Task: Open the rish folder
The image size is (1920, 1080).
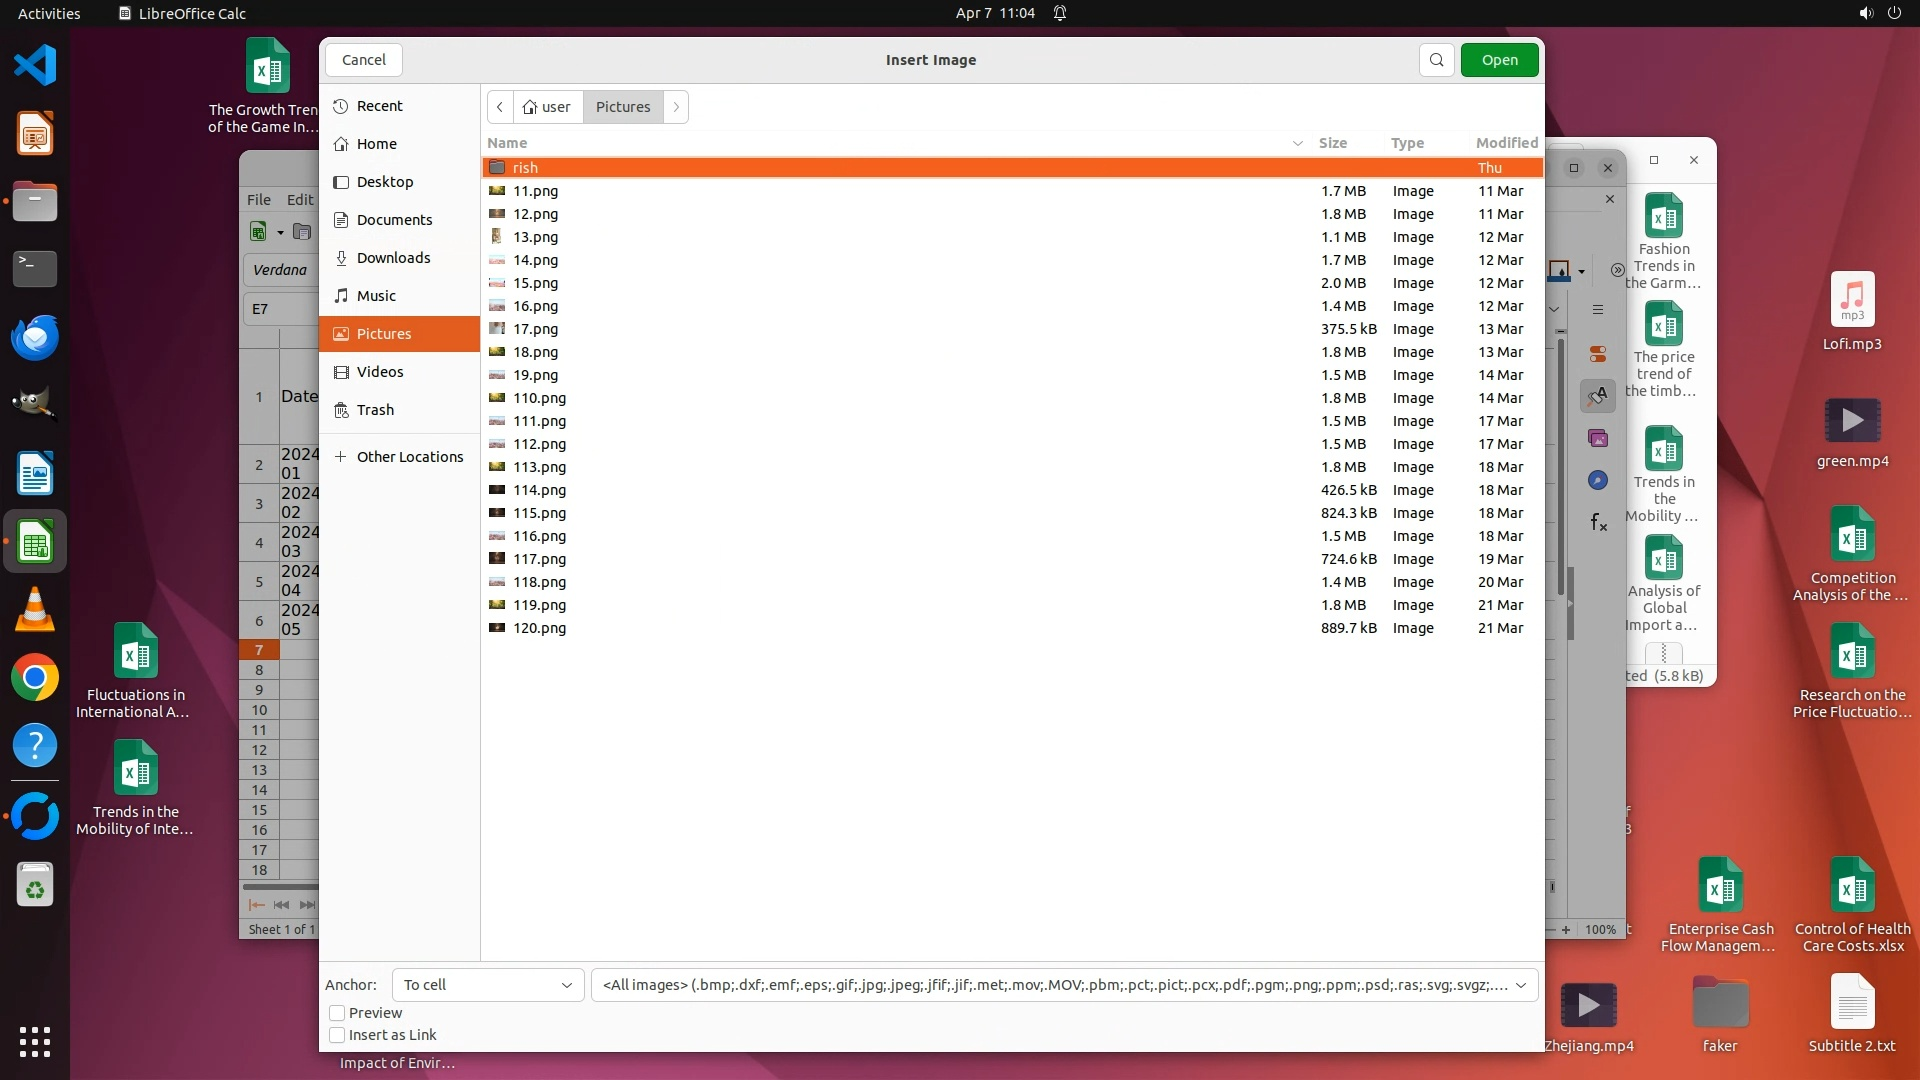Action: click(x=526, y=168)
